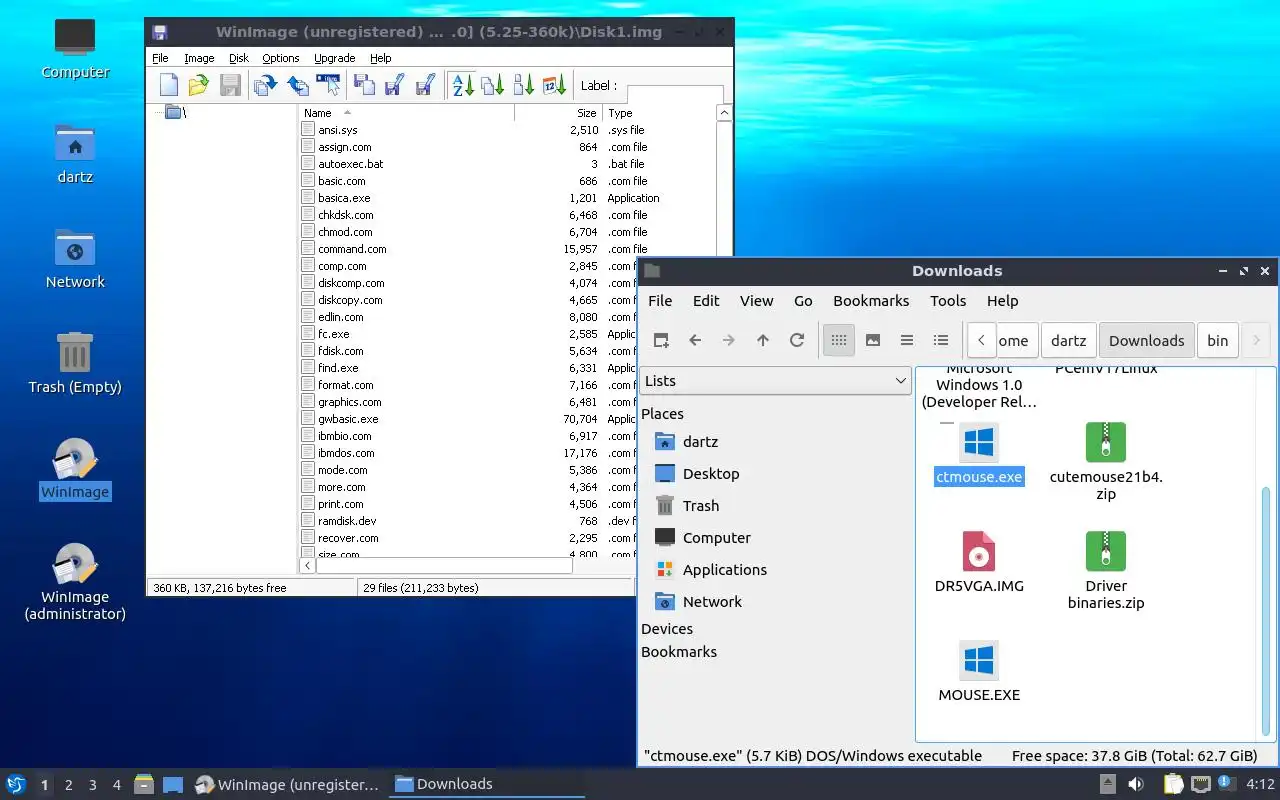The height and width of the screenshot is (800, 1280).
Task: Select the Driver binaries.zip archive
Action: pos(1106,570)
